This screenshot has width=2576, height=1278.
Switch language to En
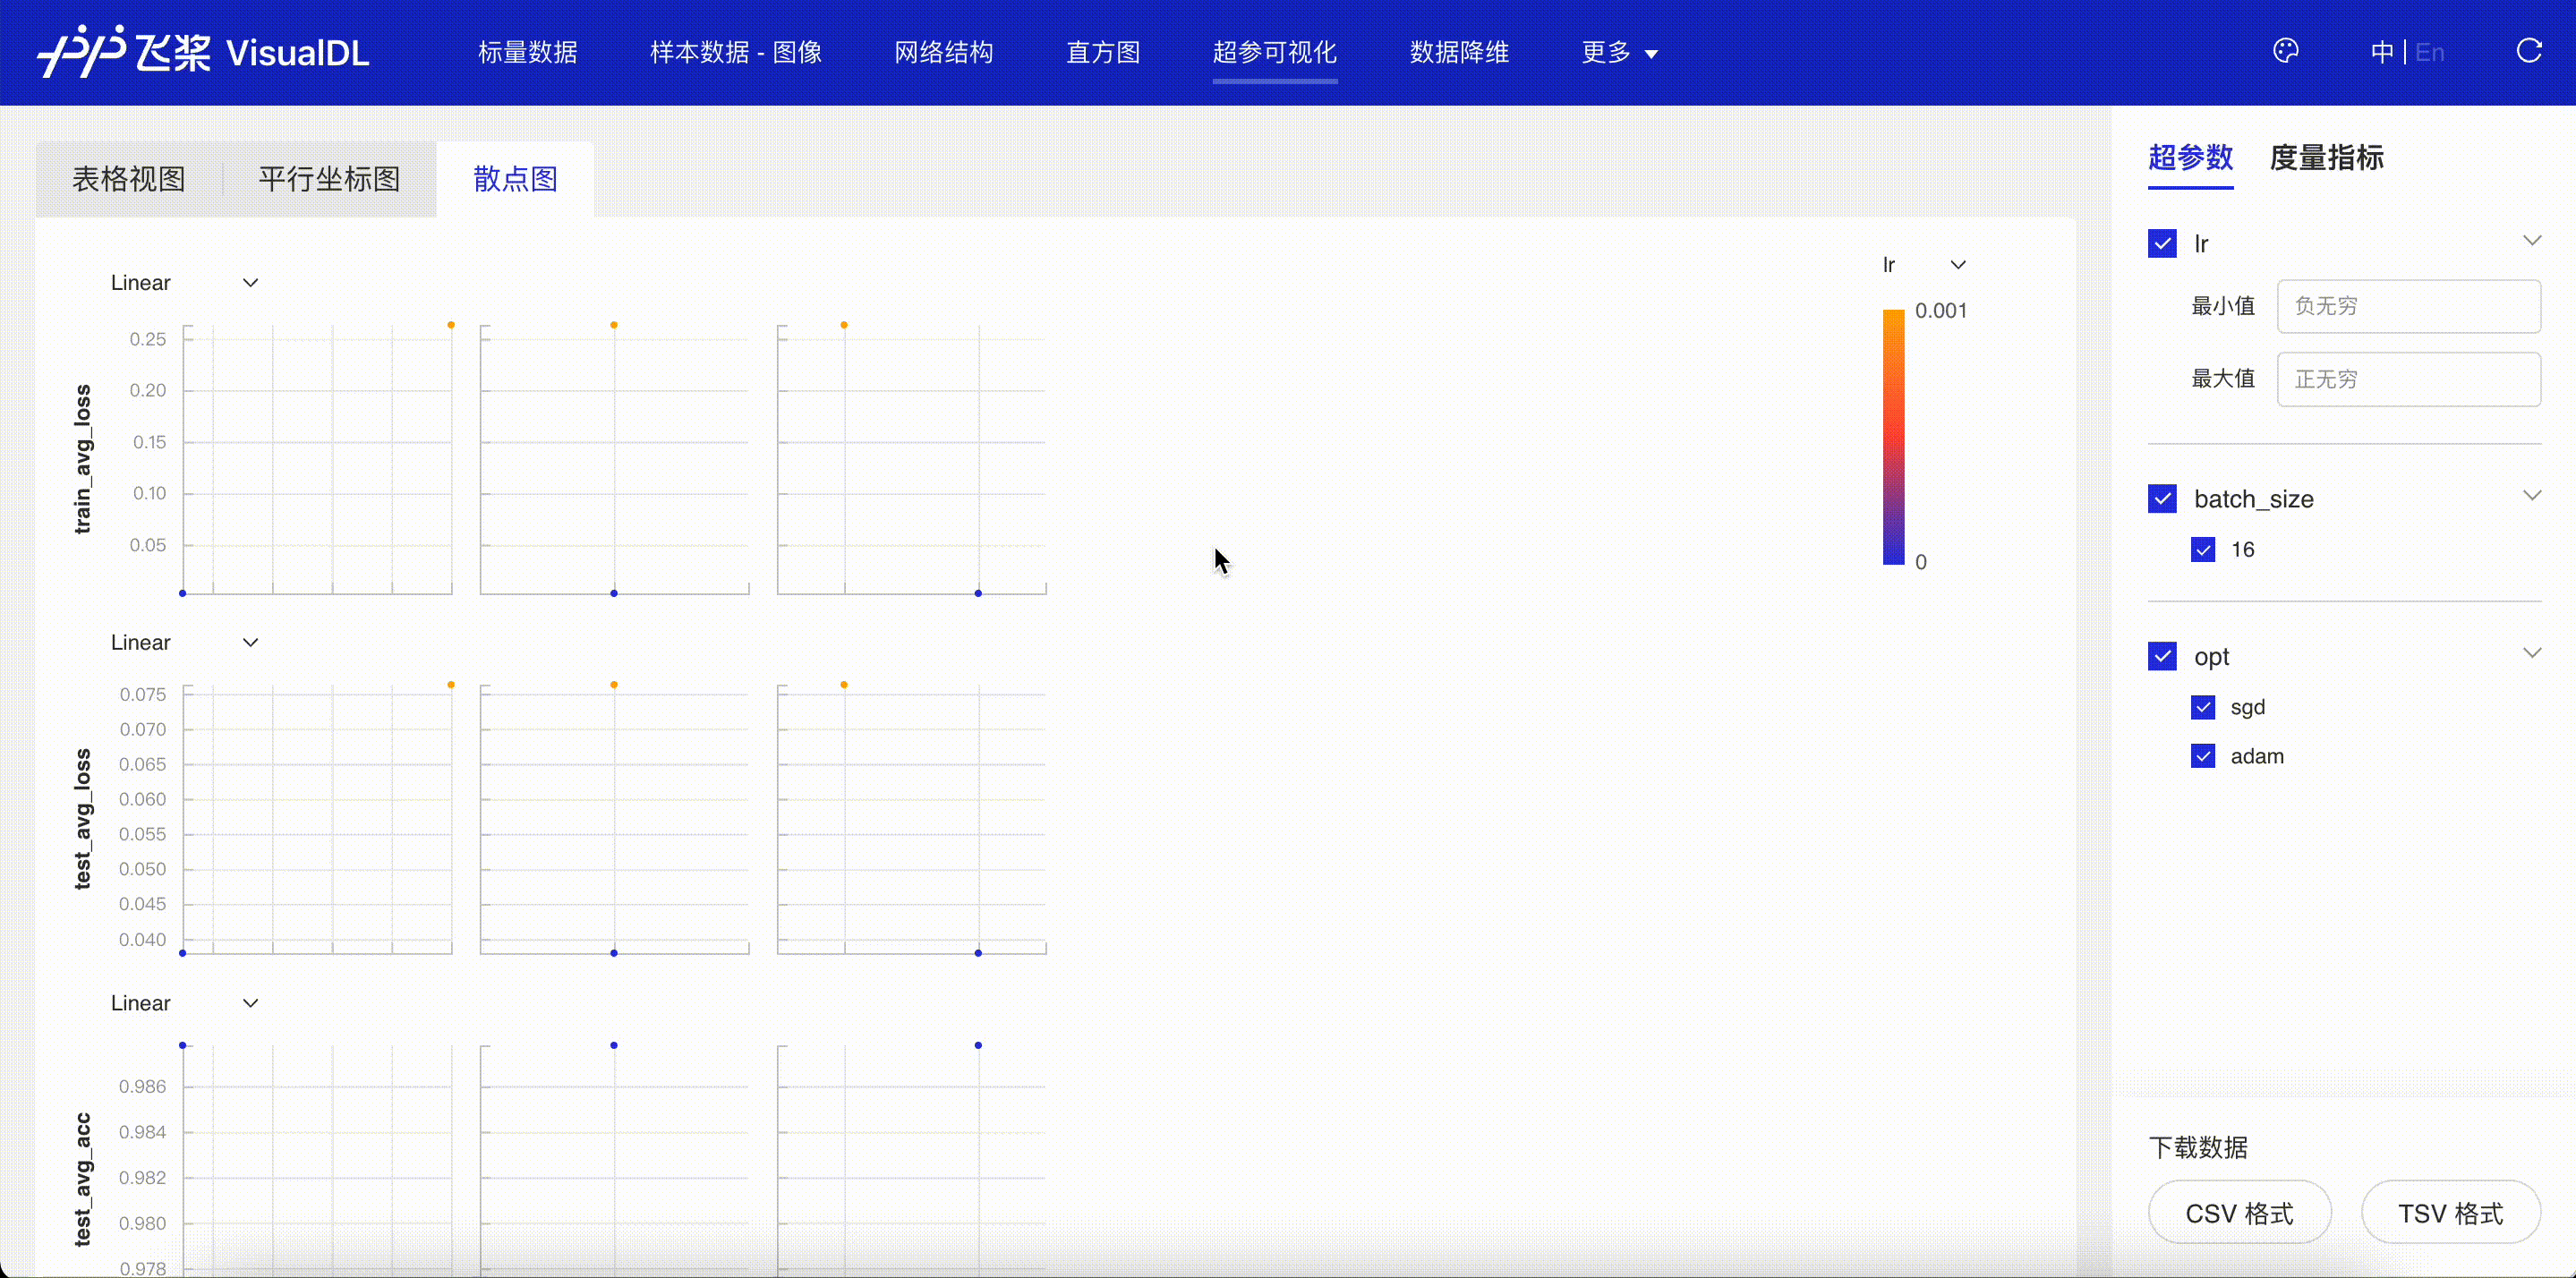(x=2429, y=52)
